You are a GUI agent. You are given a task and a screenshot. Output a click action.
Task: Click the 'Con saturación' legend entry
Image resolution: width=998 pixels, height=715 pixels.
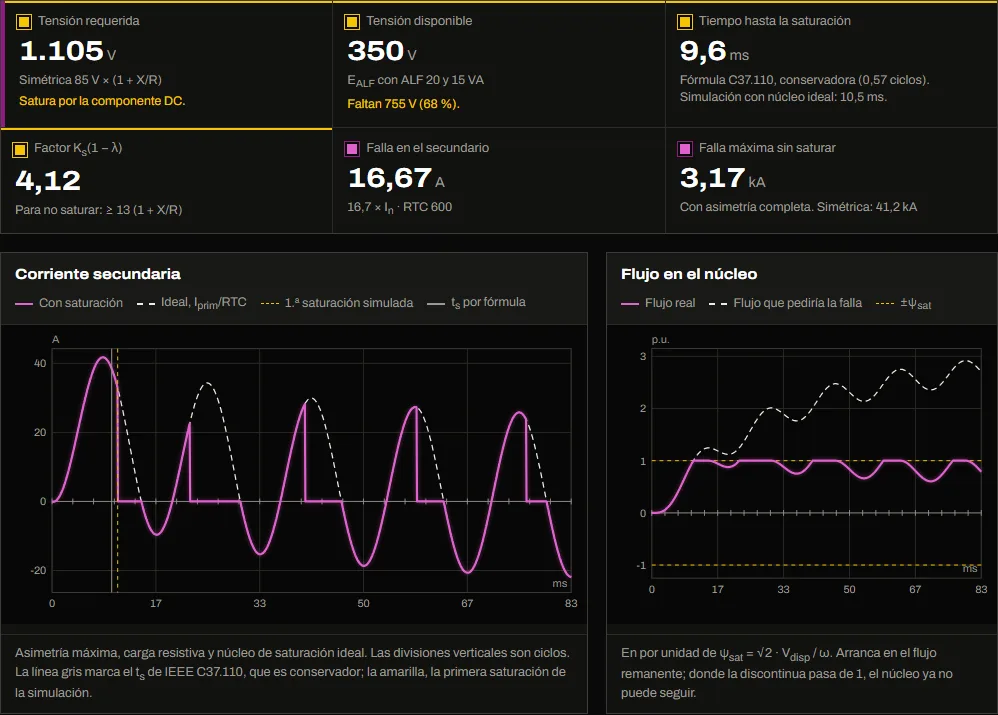pyautogui.click(x=69, y=303)
